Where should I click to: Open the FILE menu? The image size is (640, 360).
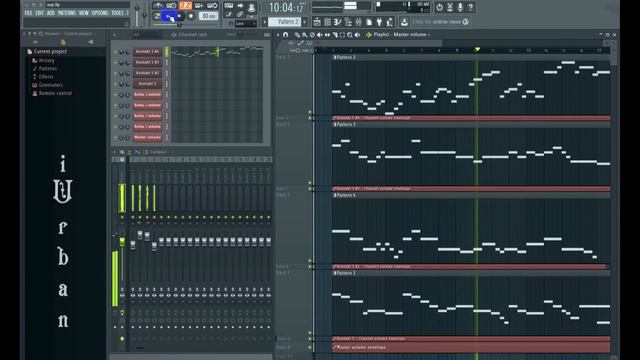tap(28, 13)
